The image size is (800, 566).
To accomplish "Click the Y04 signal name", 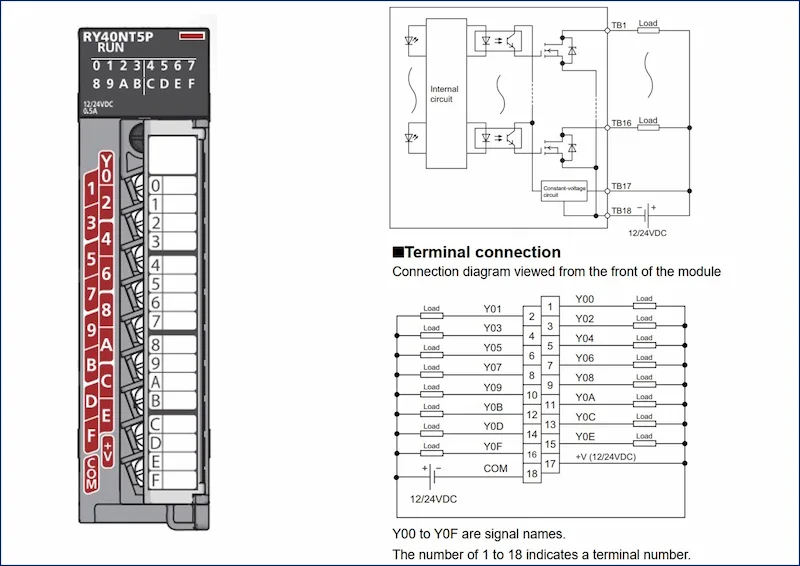I will tap(585, 338).
